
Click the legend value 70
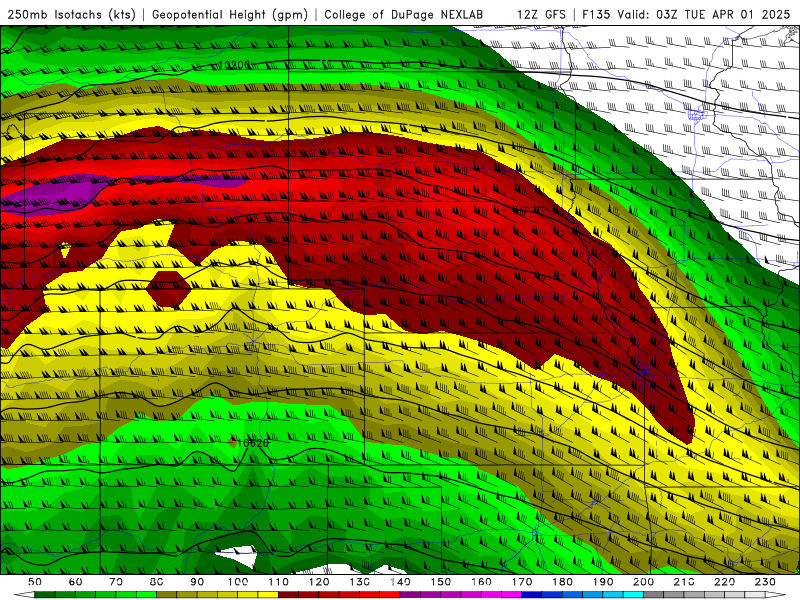click(x=116, y=582)
